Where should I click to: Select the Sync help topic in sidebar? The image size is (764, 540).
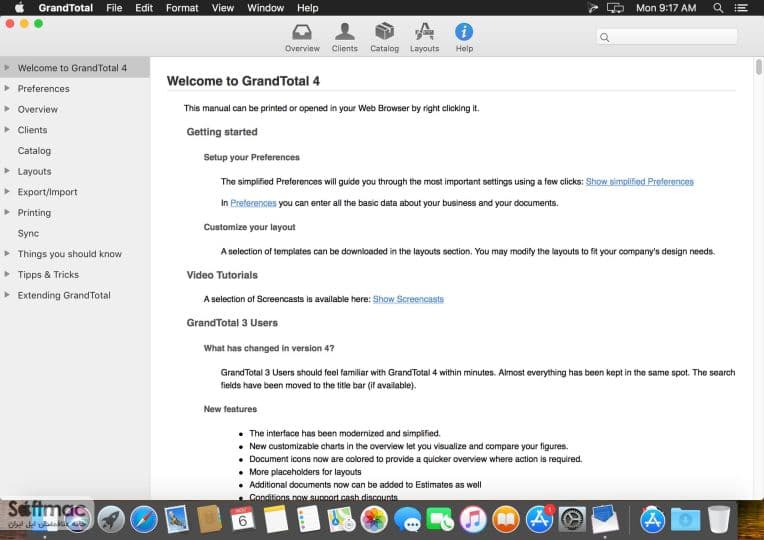pos(28,233)
